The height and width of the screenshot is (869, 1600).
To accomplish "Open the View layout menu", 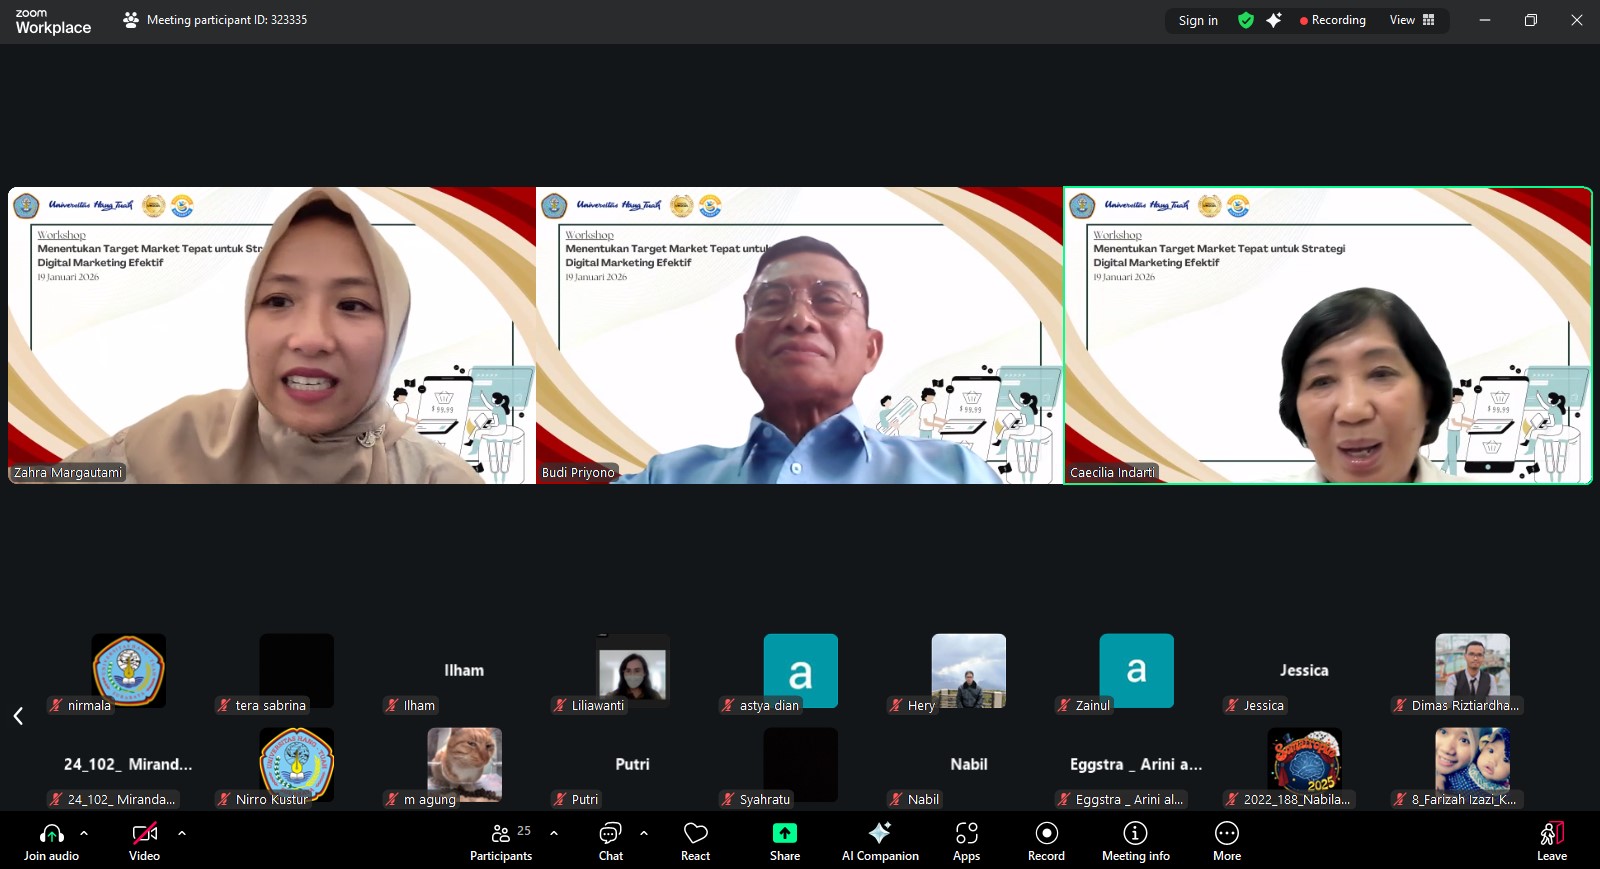I will (1411, 20).
